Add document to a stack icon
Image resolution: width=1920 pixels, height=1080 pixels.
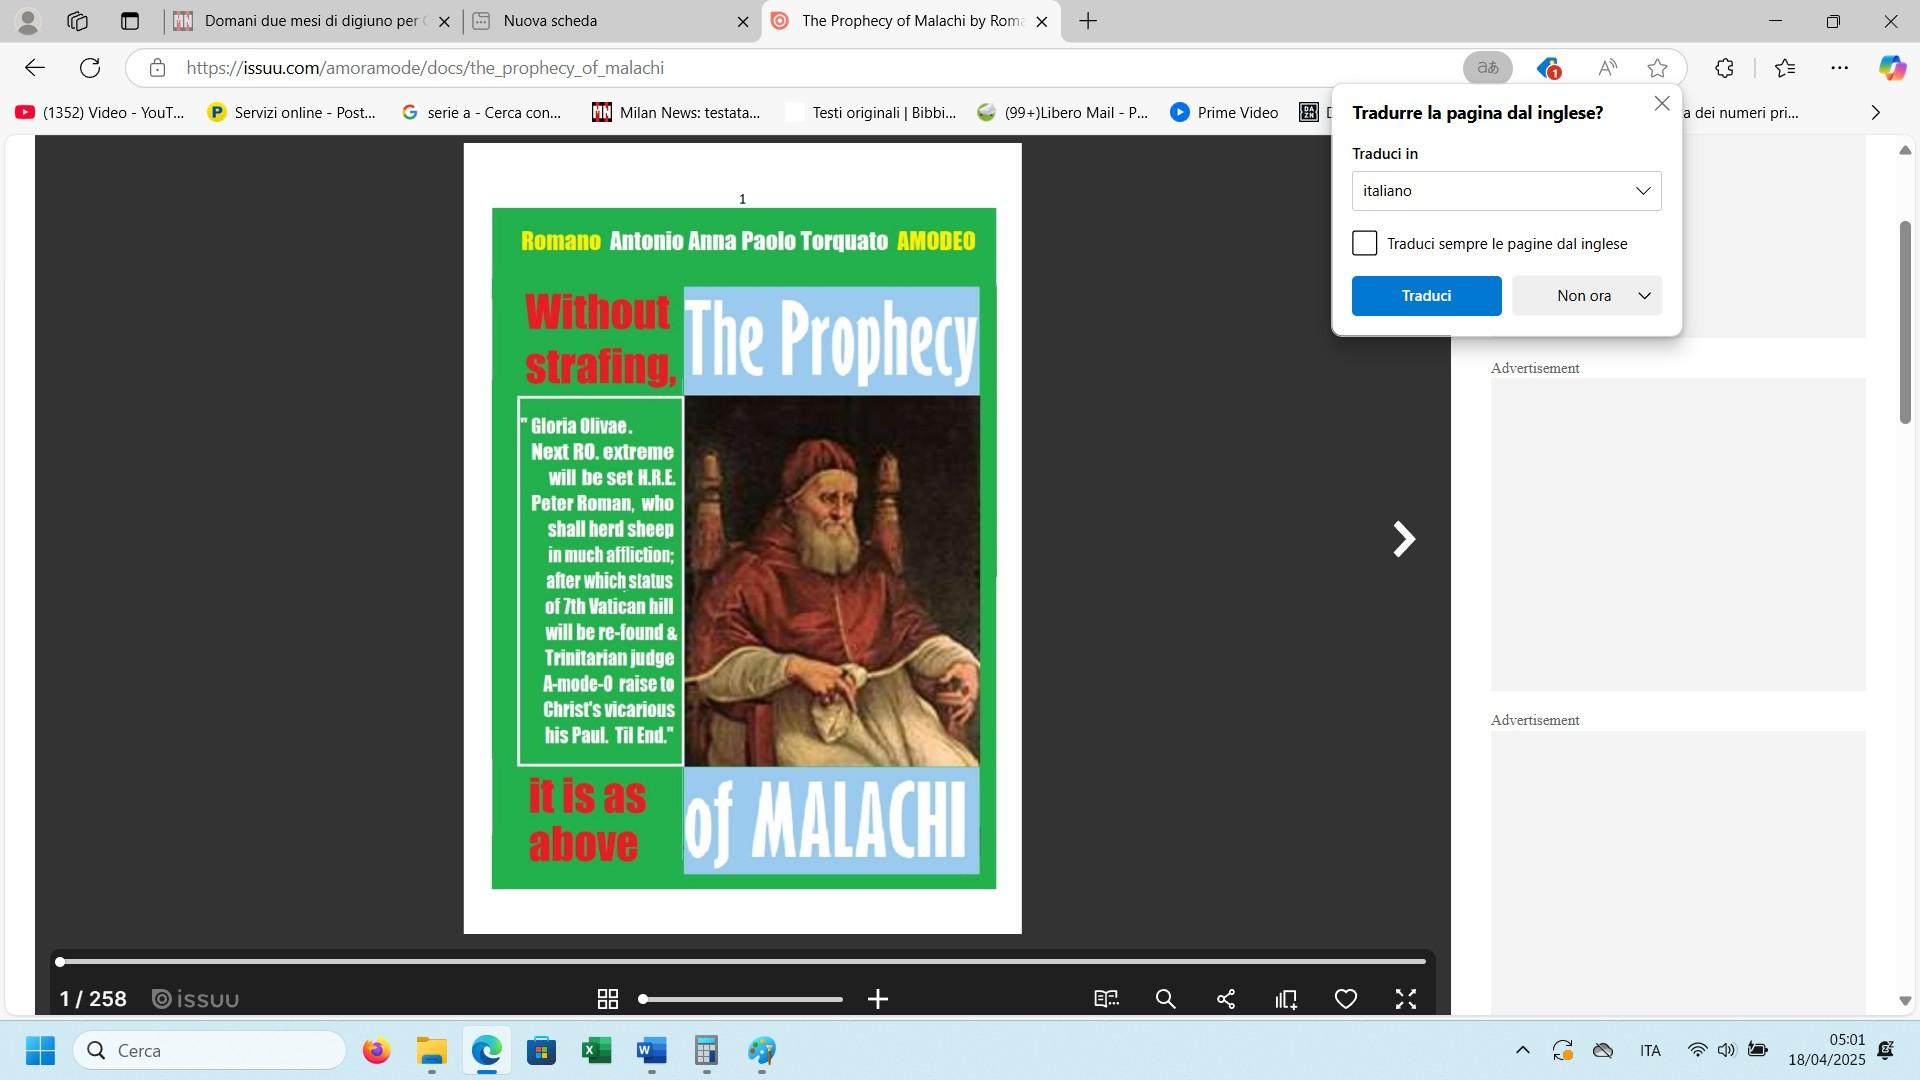1286,999
